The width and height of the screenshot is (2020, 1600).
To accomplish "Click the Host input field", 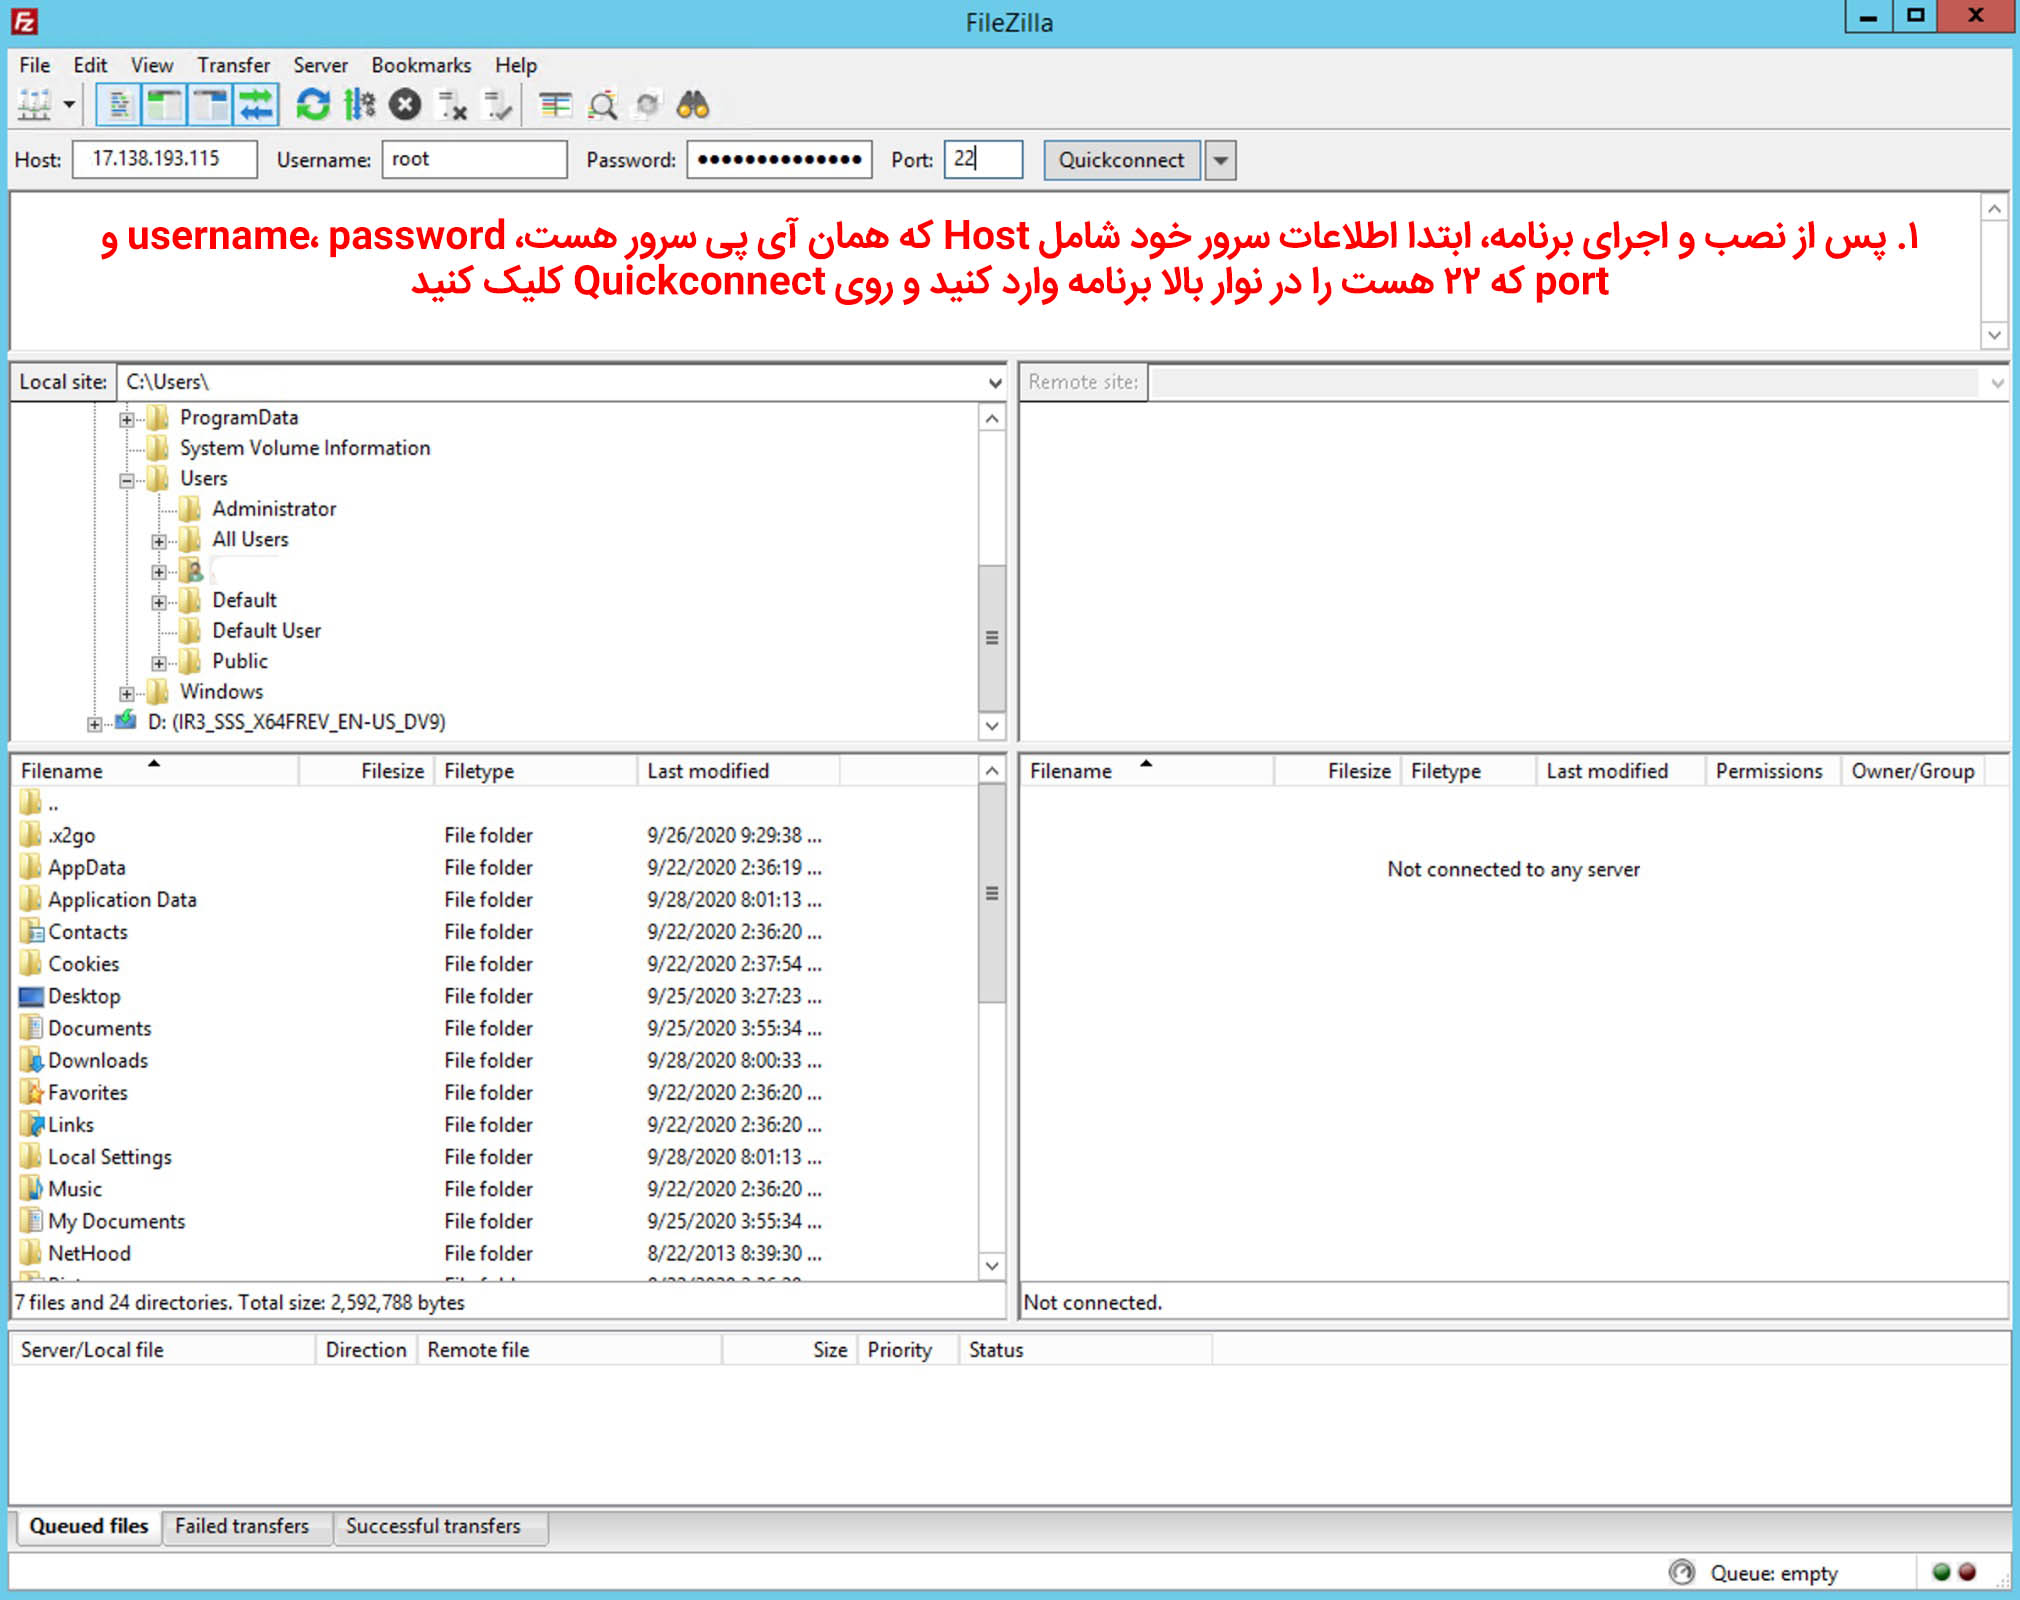I will (164, 159).
